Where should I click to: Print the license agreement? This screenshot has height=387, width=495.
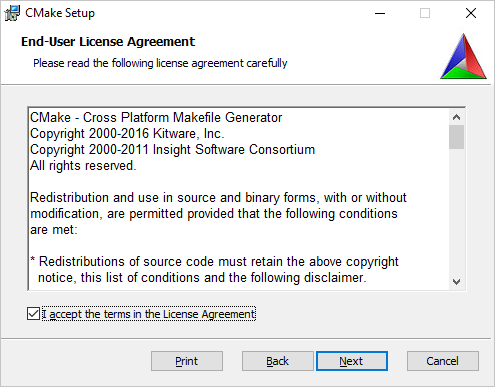(x=187, y=361)
